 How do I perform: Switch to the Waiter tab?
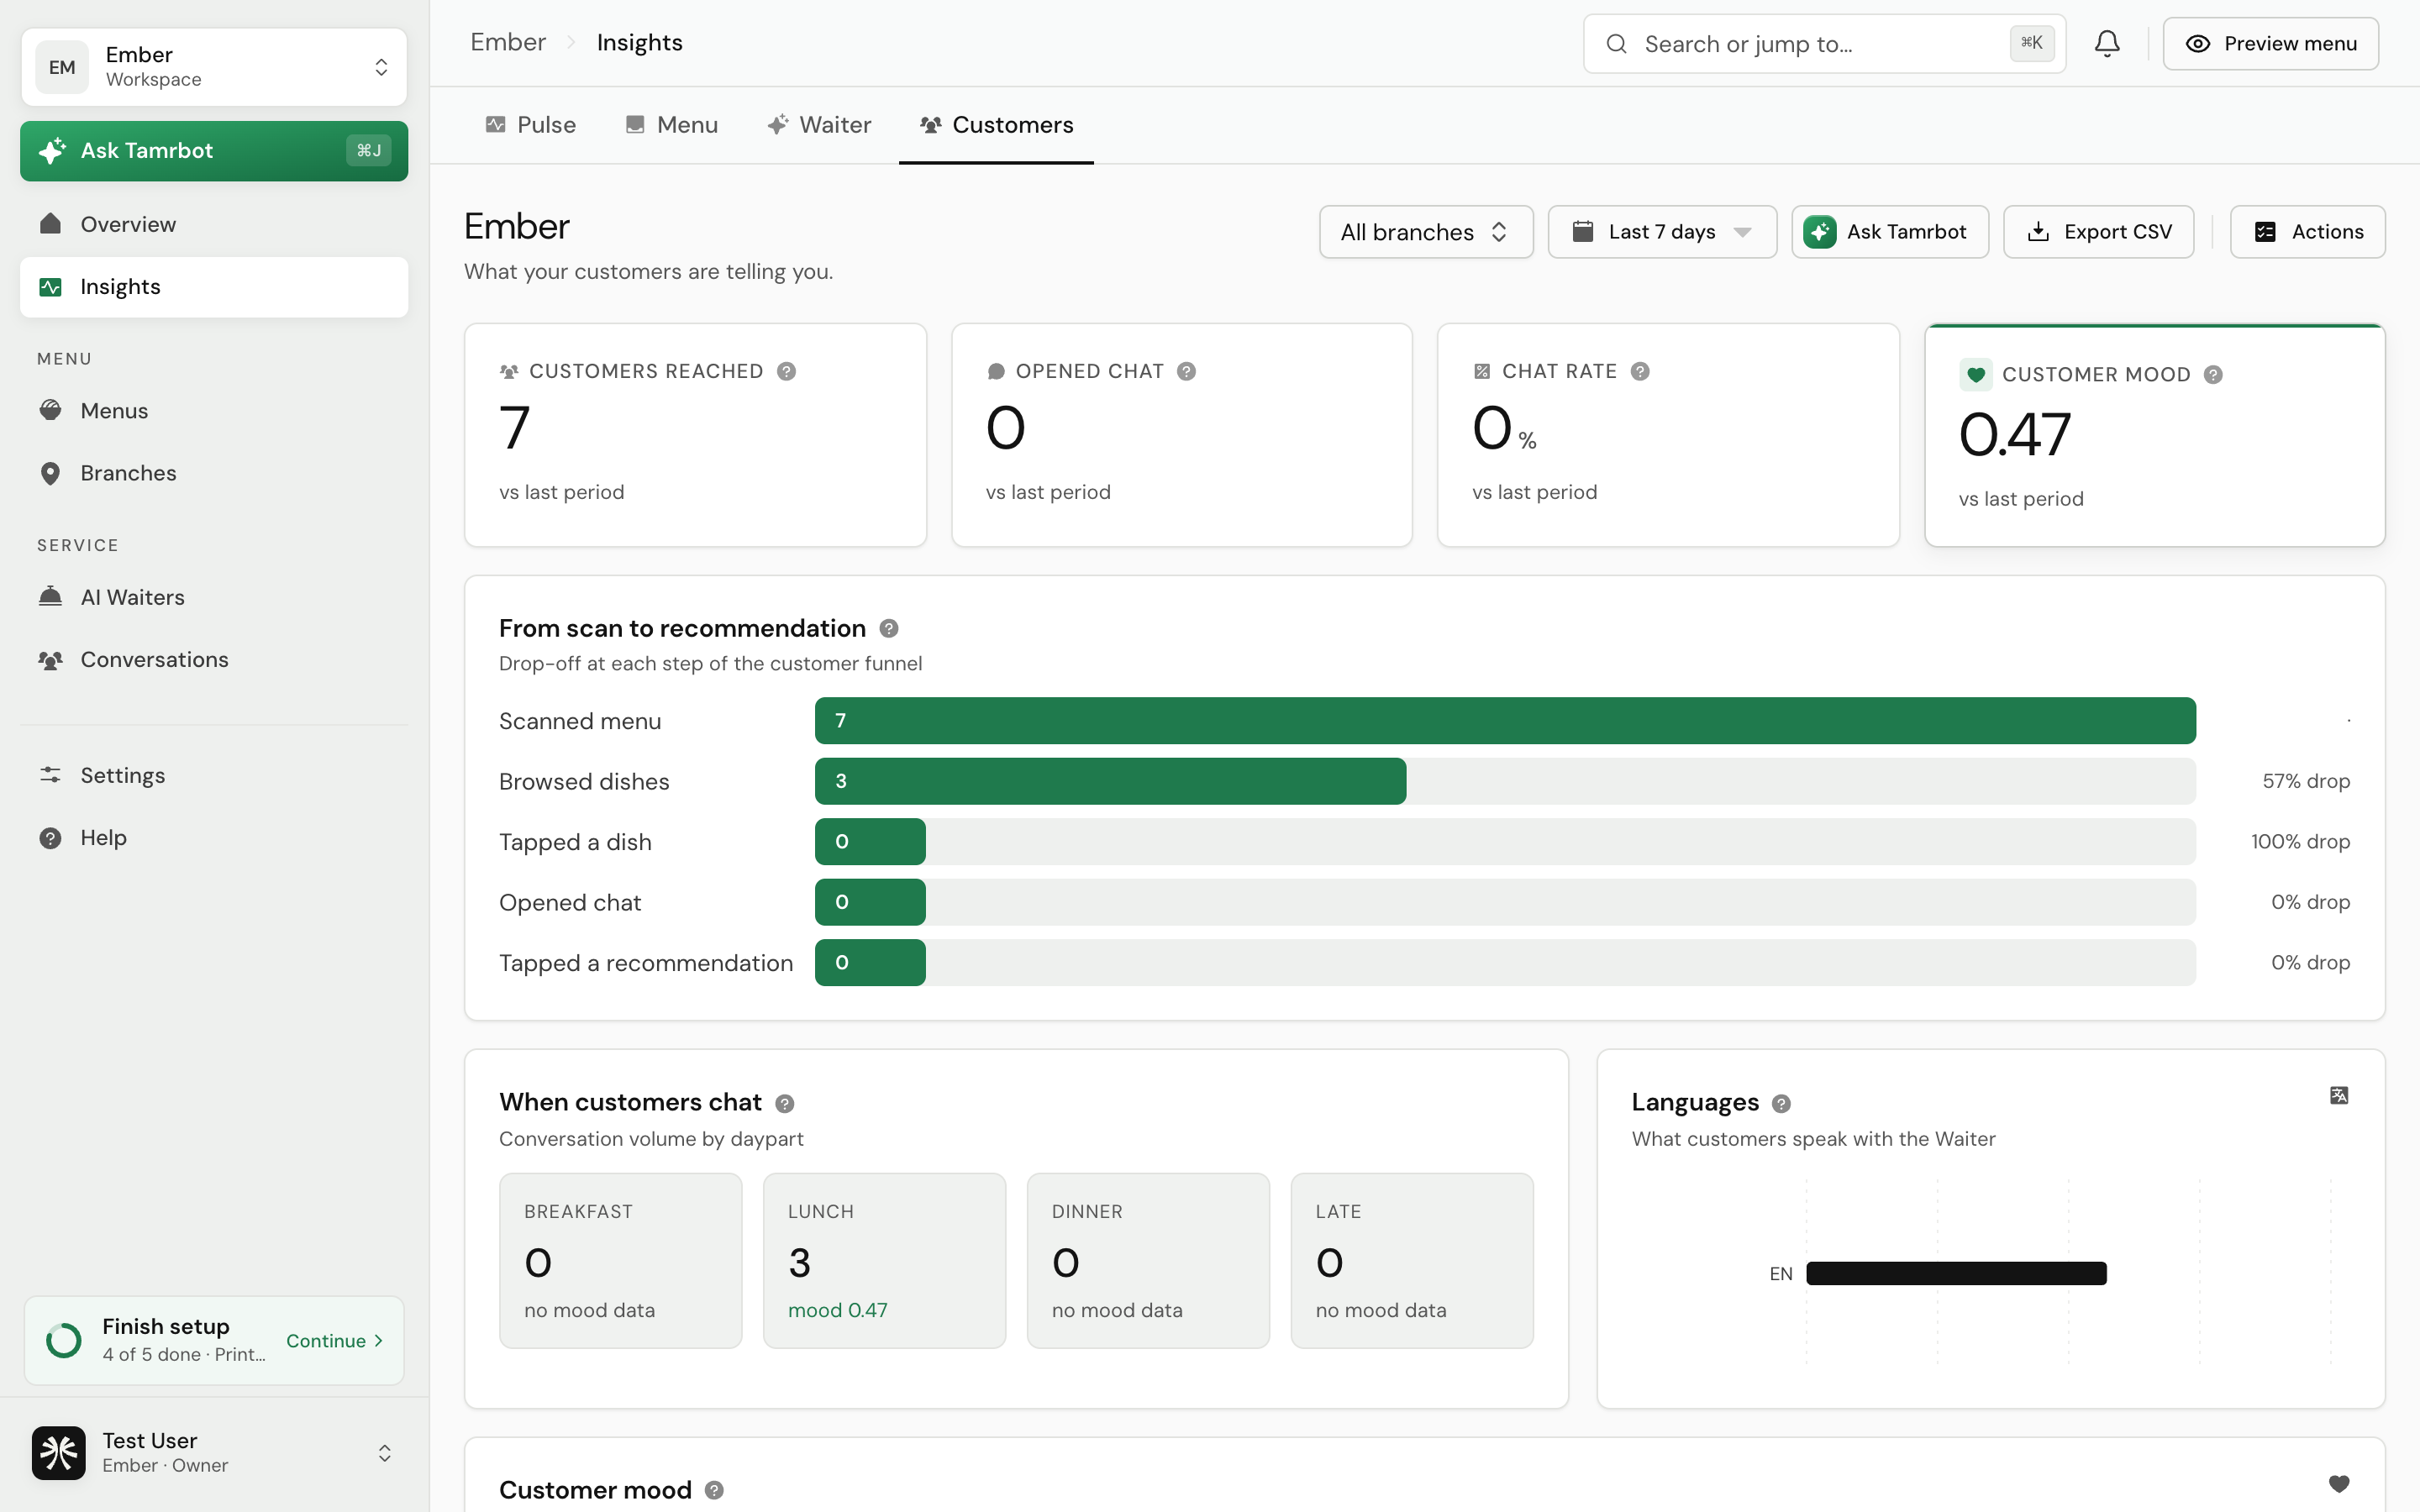[x=820, y=125]
